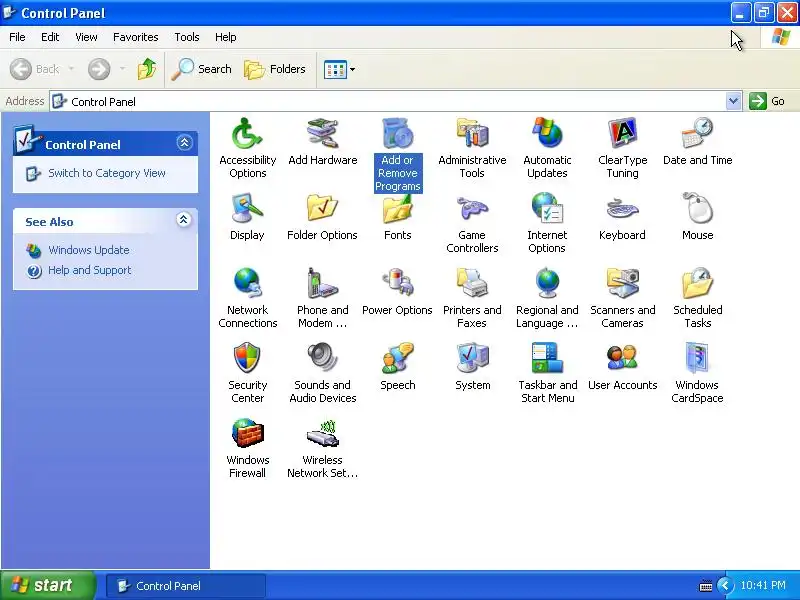Open Windows Firewall icon
The image size is (800, 600).
tap(247, 448)
